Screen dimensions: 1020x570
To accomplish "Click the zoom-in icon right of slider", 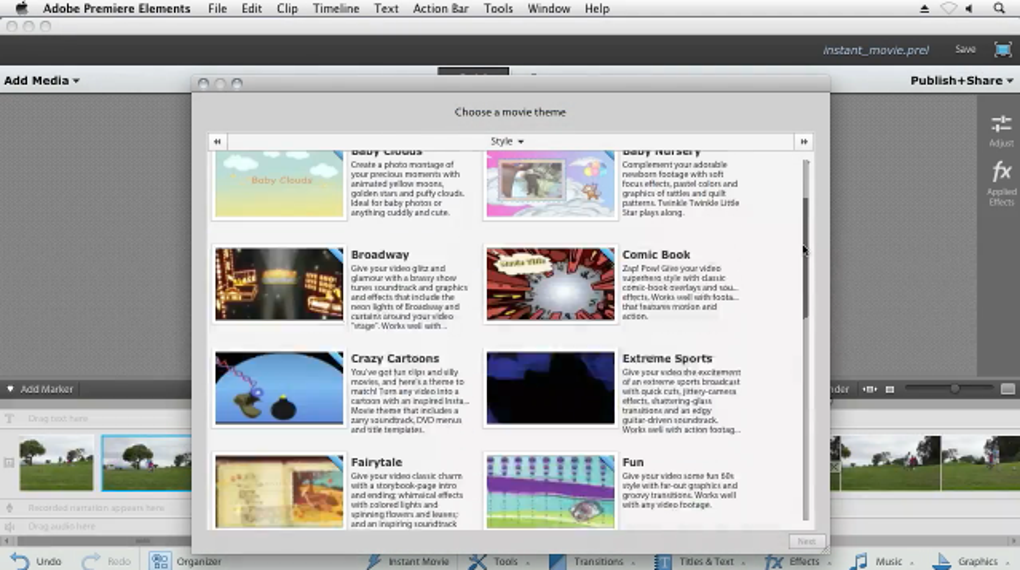I will (1008, 389).
